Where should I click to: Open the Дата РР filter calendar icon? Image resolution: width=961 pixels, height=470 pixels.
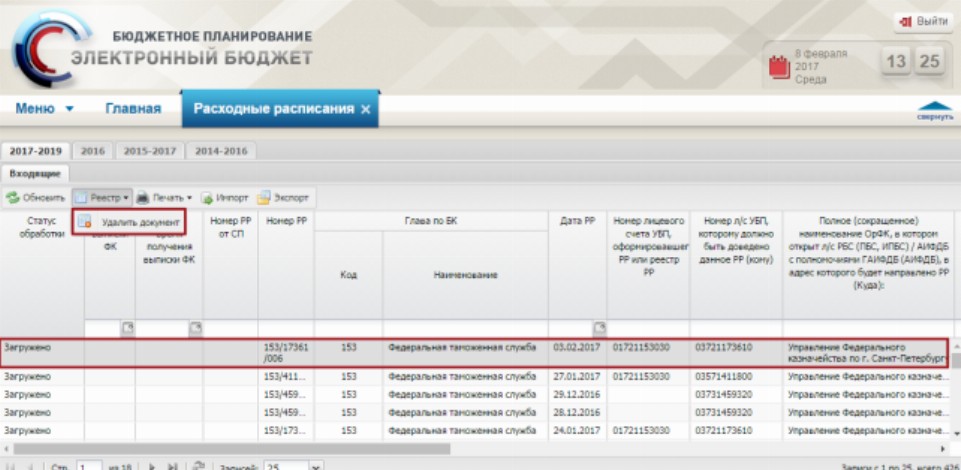(598, 328)
